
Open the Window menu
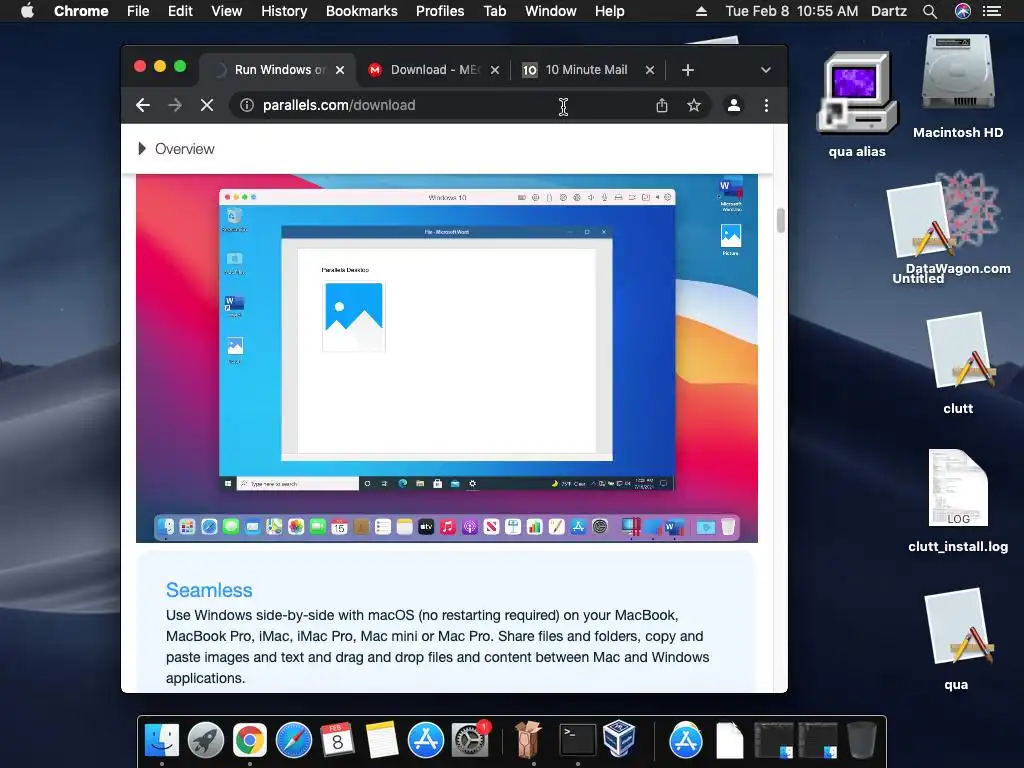click(x=551, y=11)
